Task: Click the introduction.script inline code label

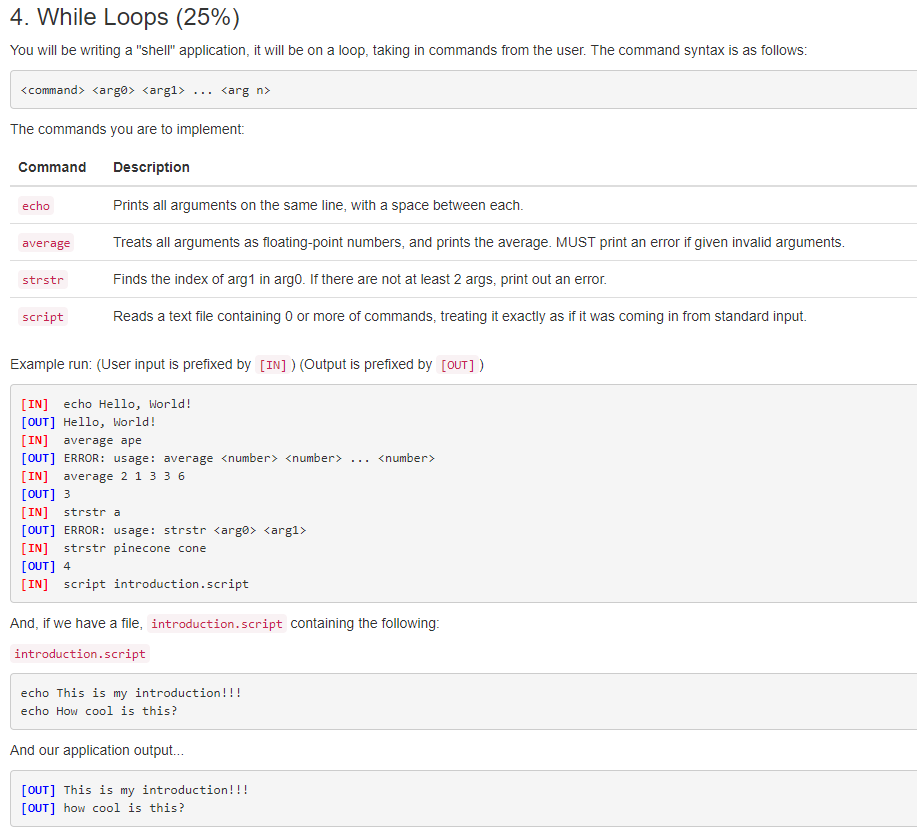Action: coord(216,623)
